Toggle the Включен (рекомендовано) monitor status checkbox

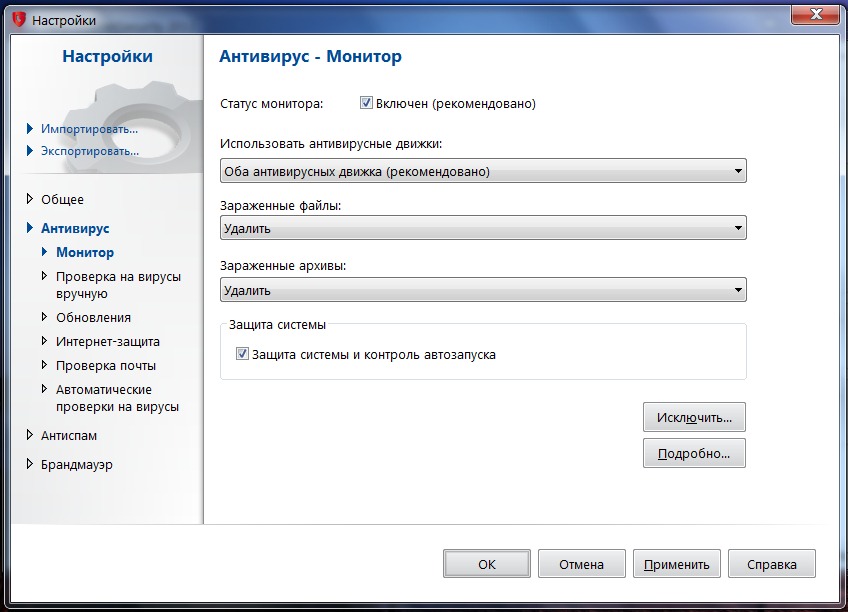point(366,103)
